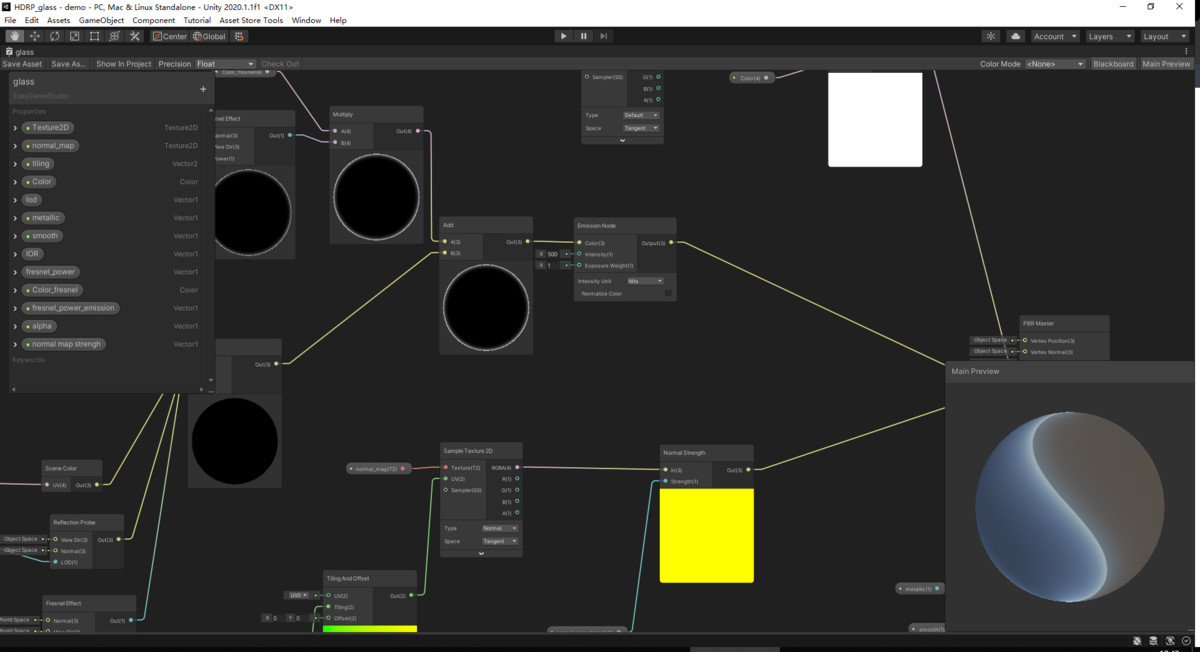Click the Unity status bar debugger icon

pyautogui.click(x=1137, y=640)
